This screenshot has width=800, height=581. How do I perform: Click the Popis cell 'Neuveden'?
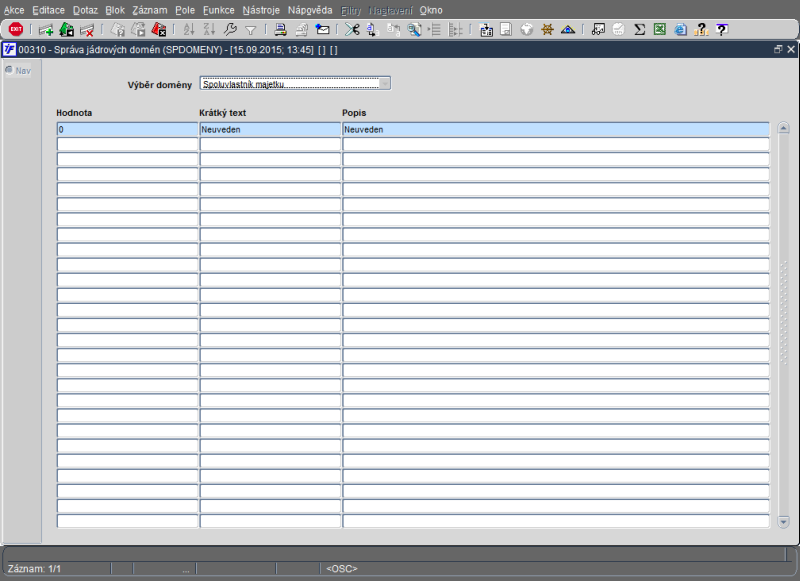tap(556, 130)
